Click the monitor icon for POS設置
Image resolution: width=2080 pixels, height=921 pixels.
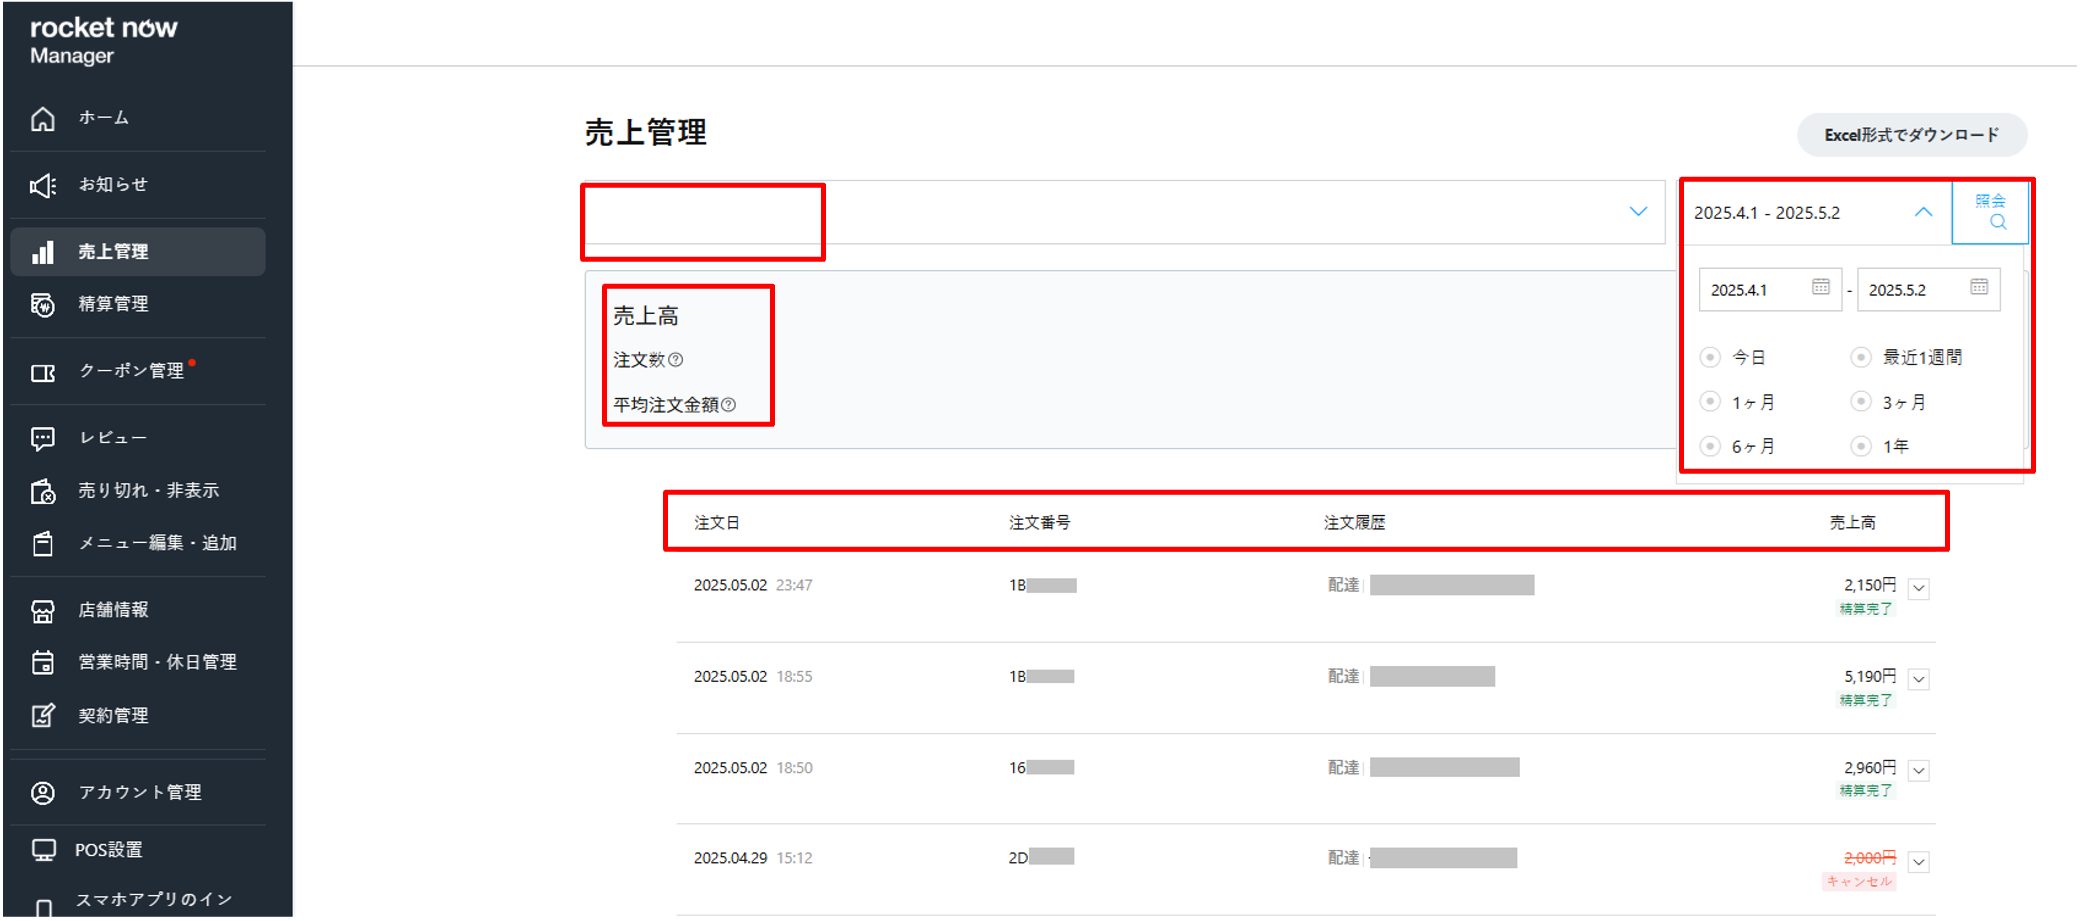coord(43,850)
